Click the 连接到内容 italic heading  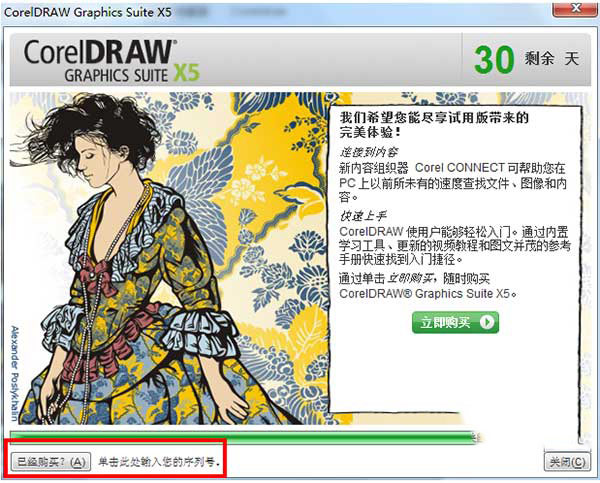tap(369, 152)
